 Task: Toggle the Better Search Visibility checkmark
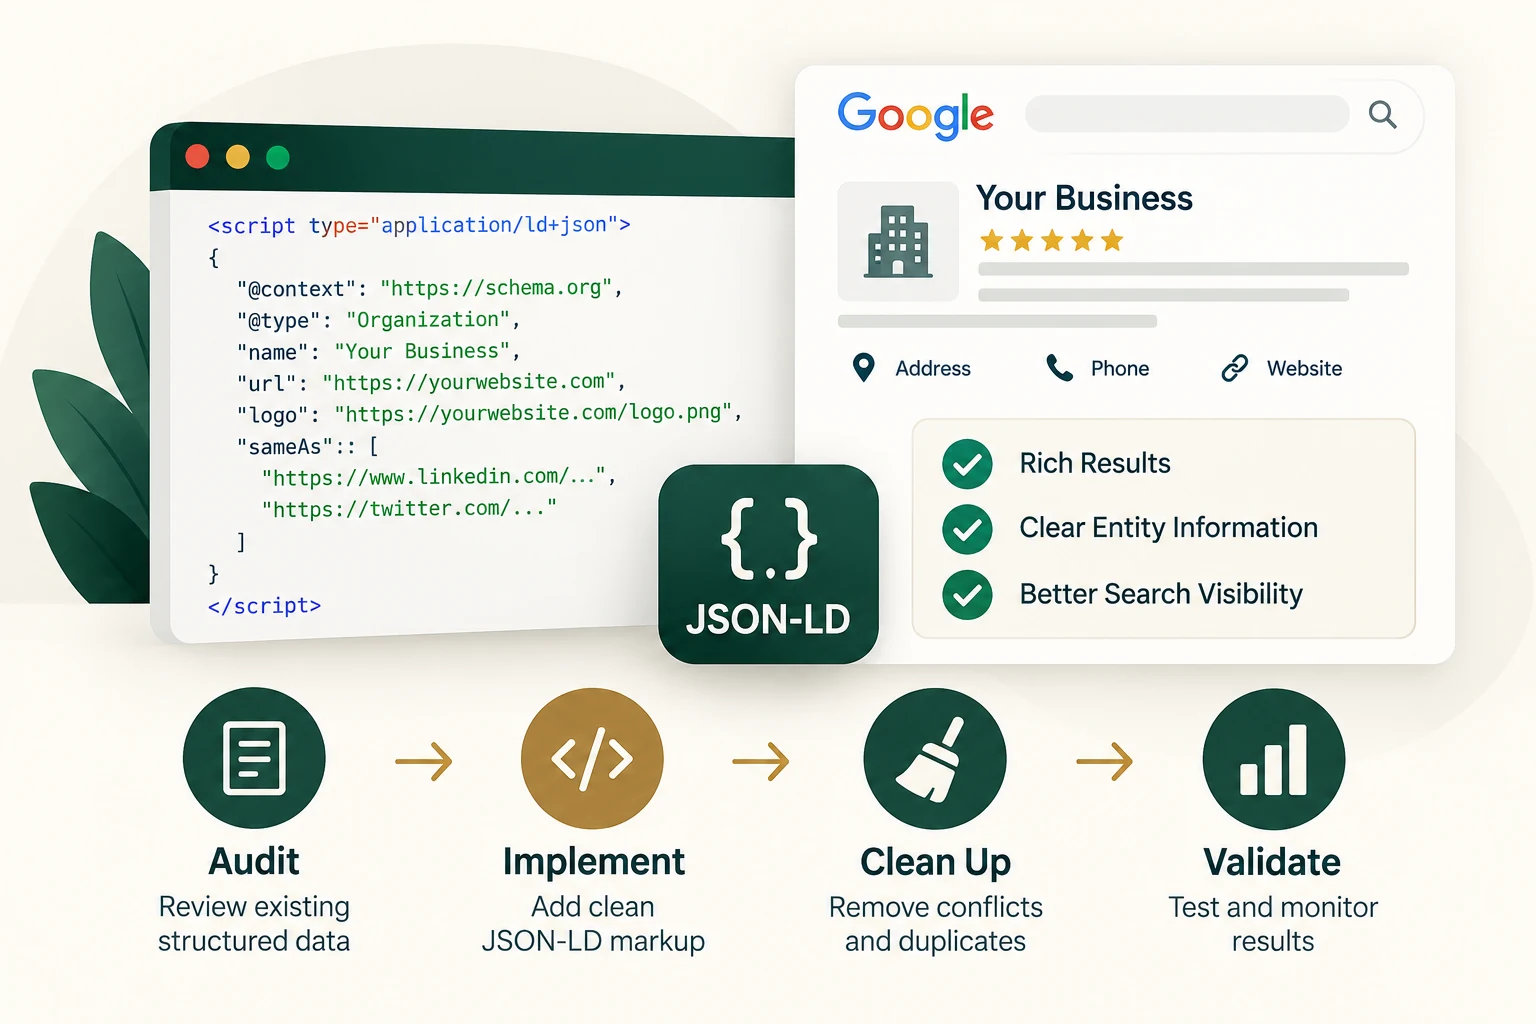coord(967,595)
